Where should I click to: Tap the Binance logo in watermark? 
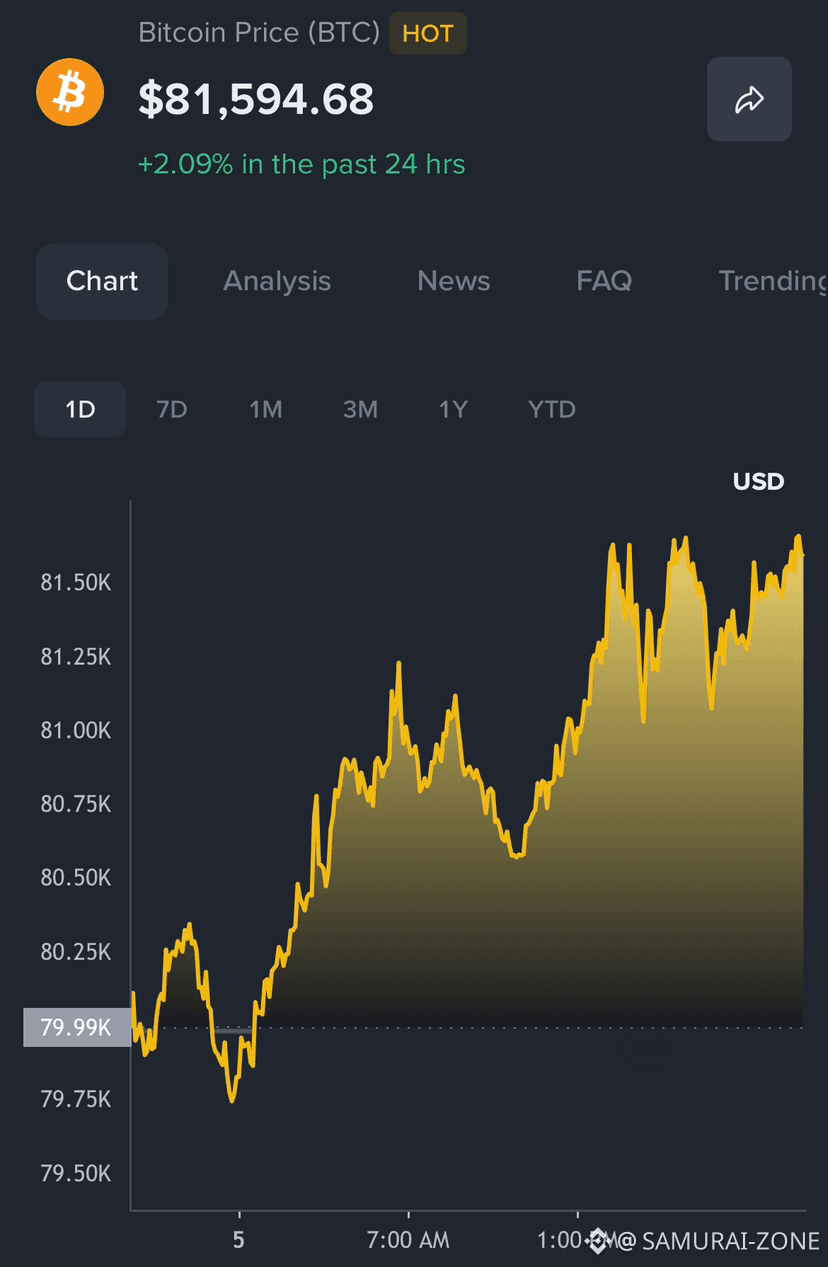(x=599, y=1241)
